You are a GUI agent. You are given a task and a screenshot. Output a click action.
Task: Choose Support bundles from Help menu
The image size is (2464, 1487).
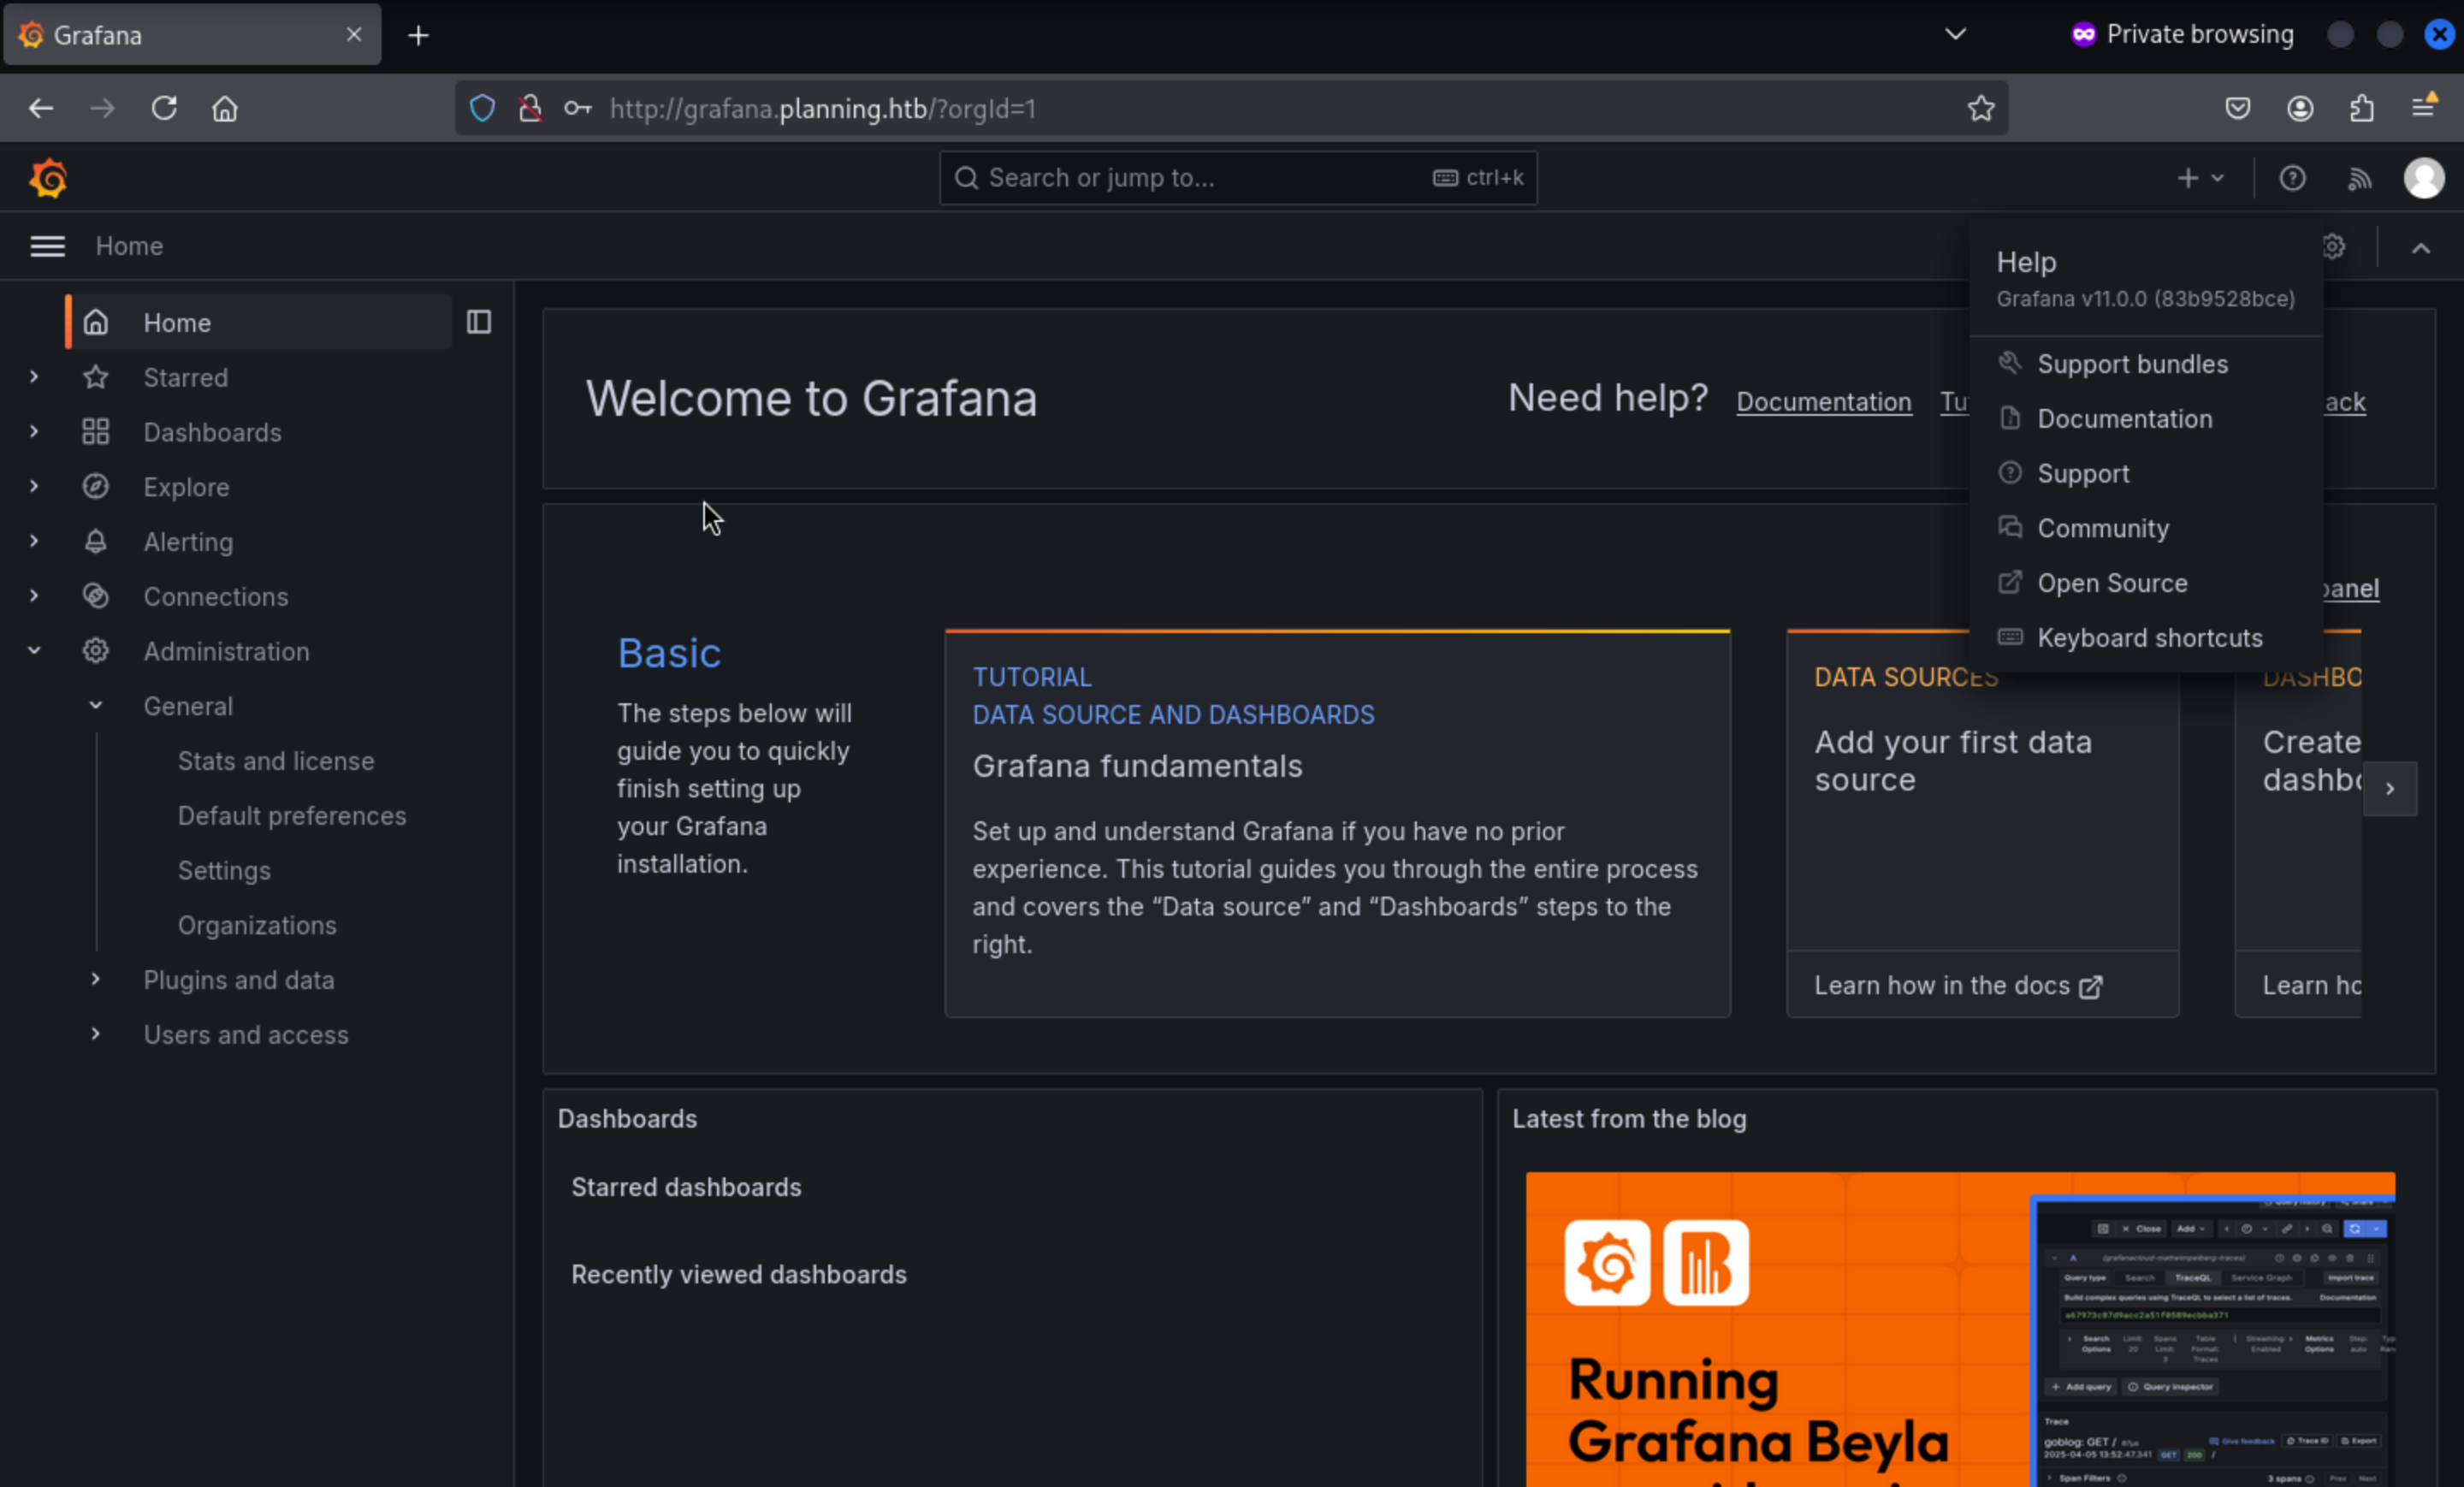point(2132,364)
